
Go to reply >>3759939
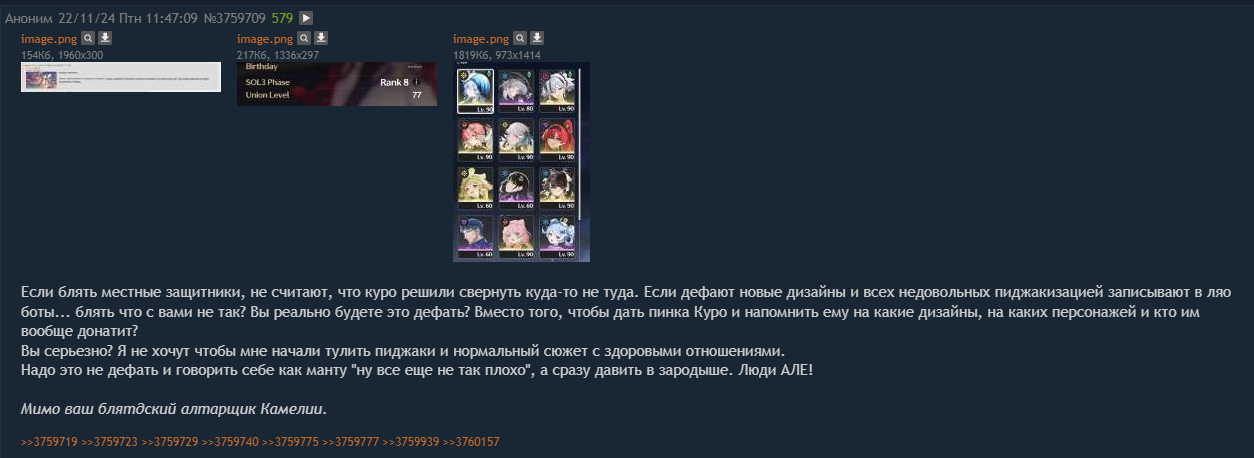click(x=410, y=441)
